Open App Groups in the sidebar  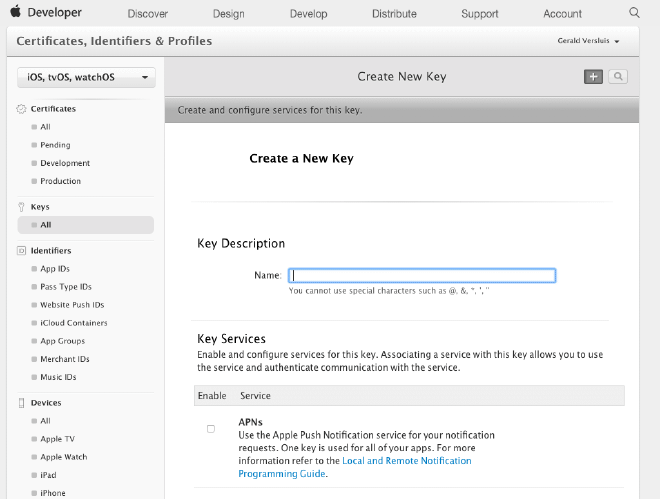[x=62, y=341]
